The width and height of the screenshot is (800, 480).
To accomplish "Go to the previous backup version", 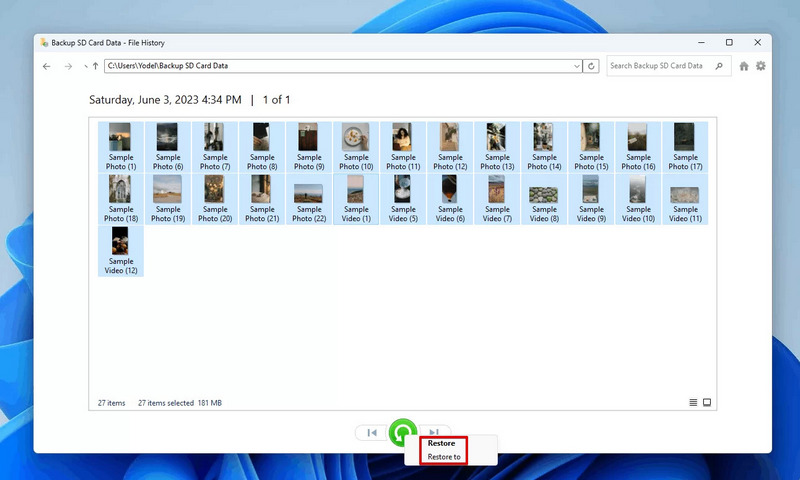I will click(371, 433).
